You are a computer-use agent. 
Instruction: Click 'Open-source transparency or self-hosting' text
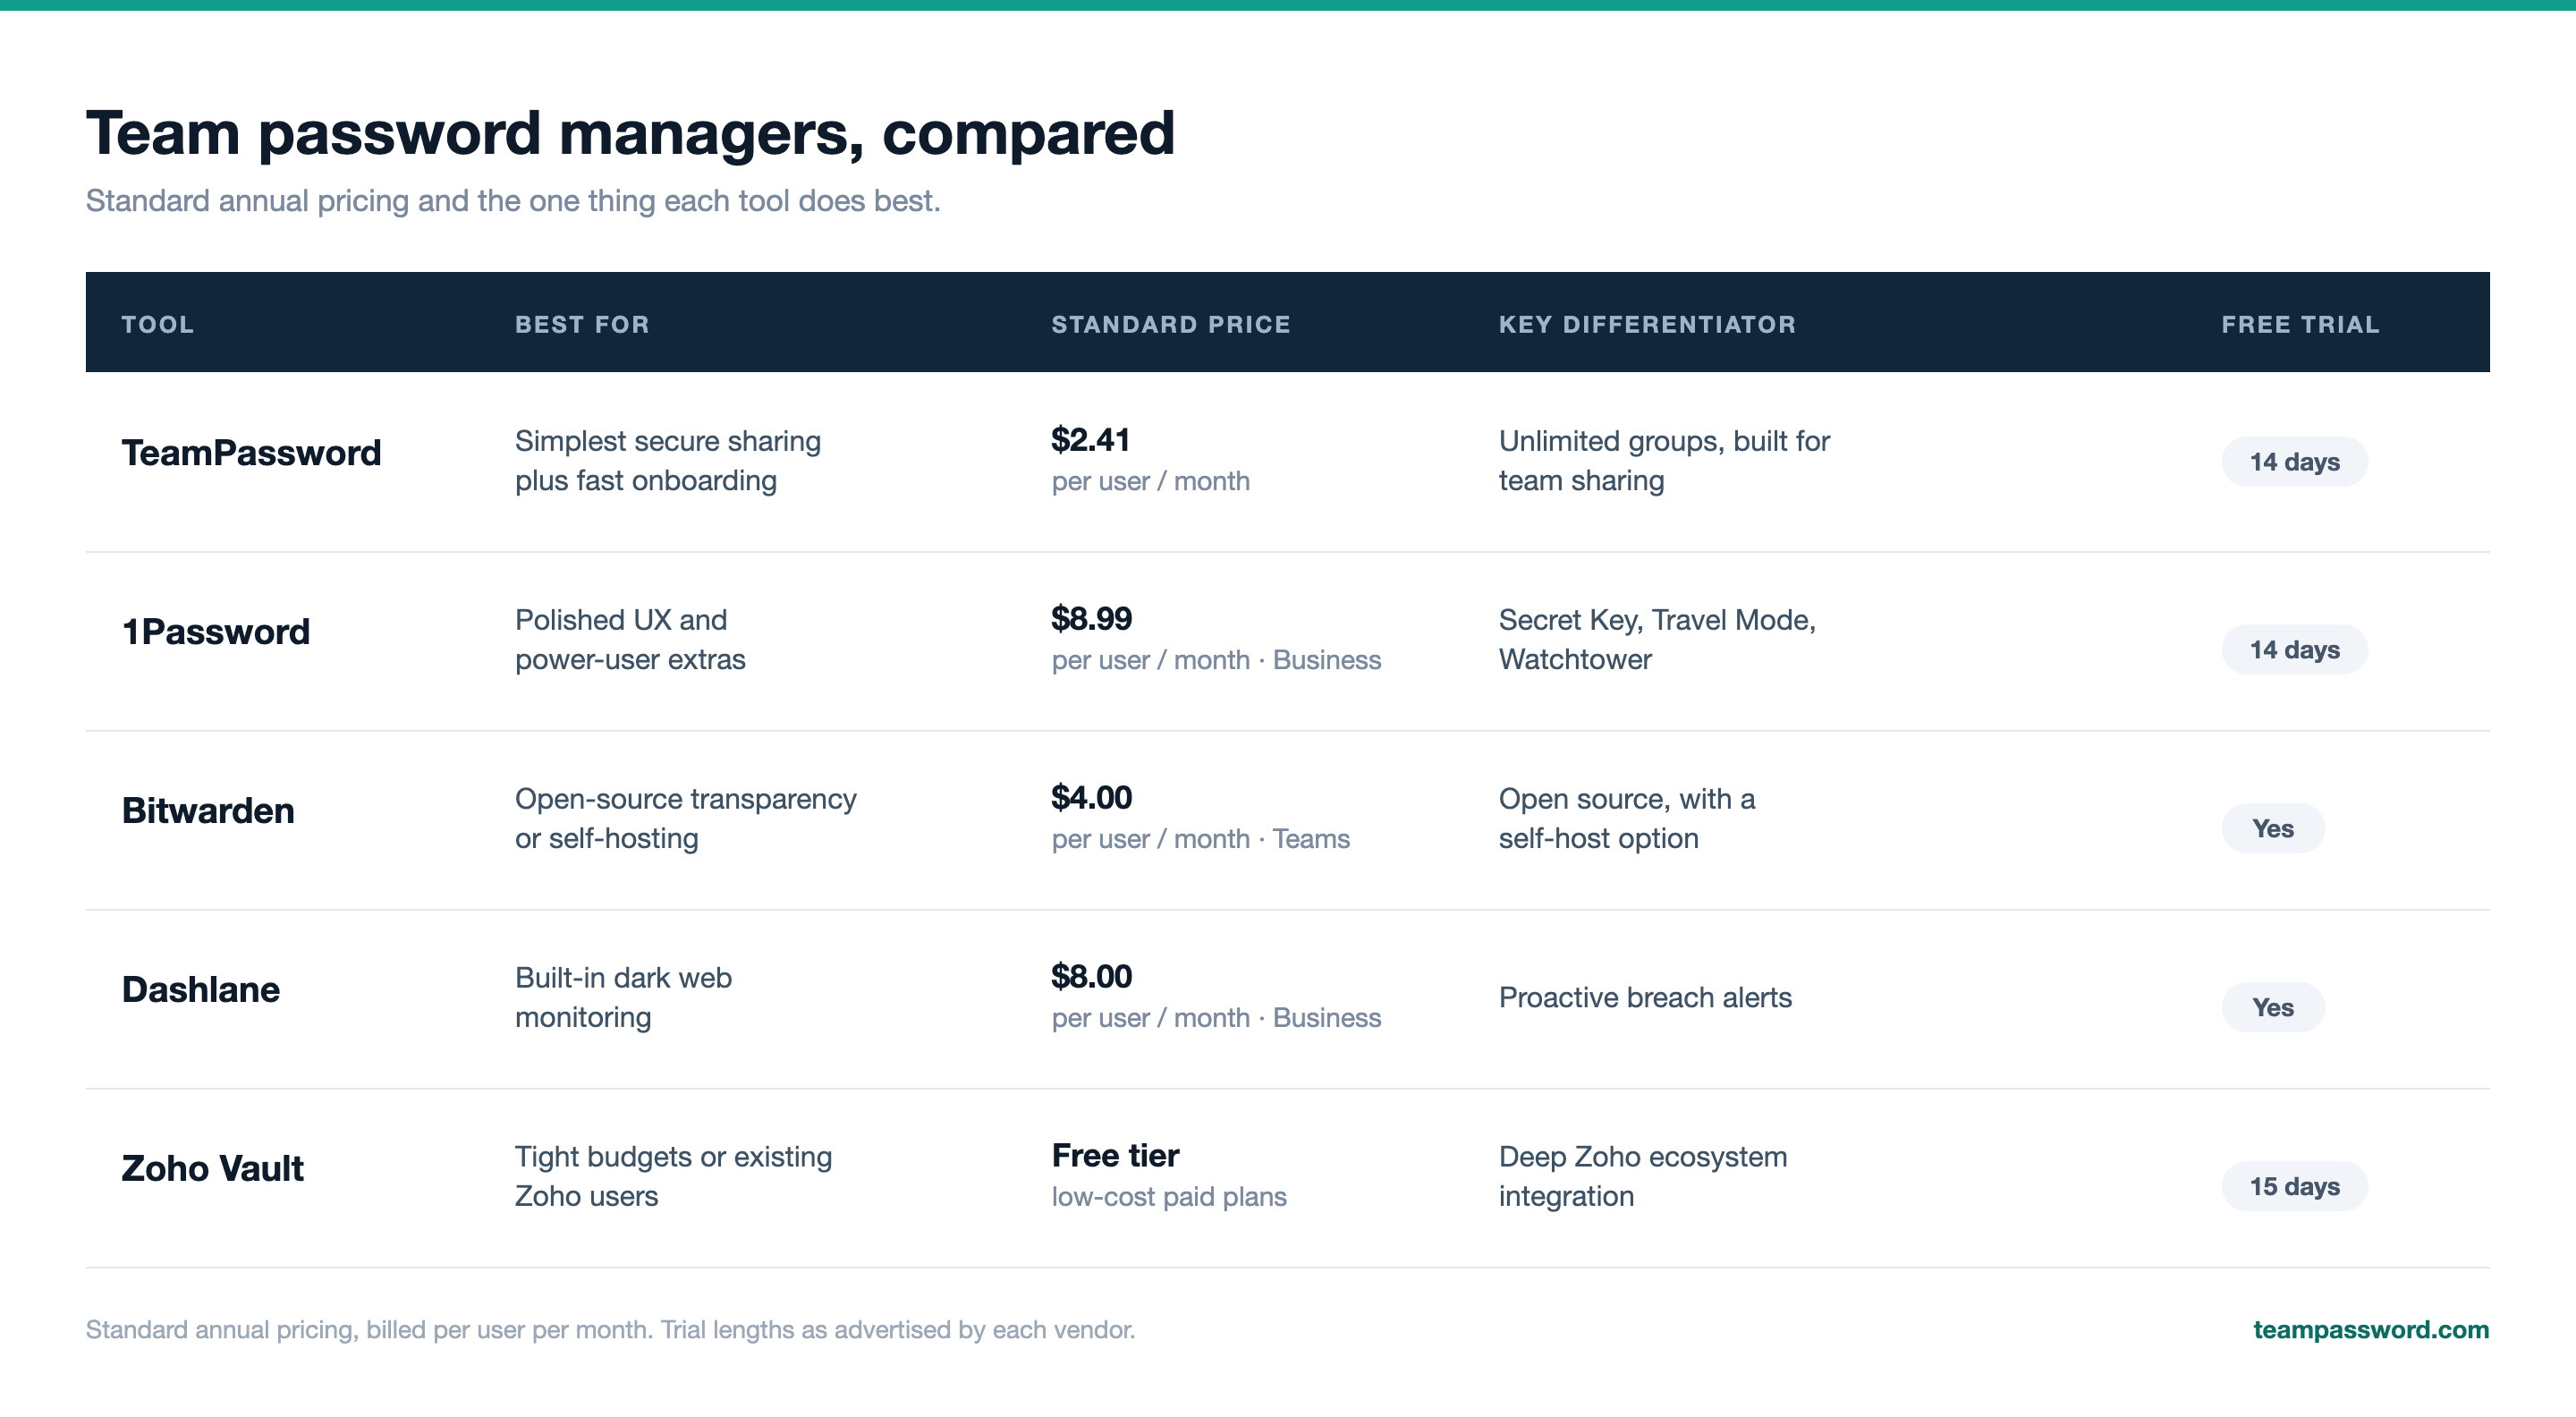[x=686, y=819]
